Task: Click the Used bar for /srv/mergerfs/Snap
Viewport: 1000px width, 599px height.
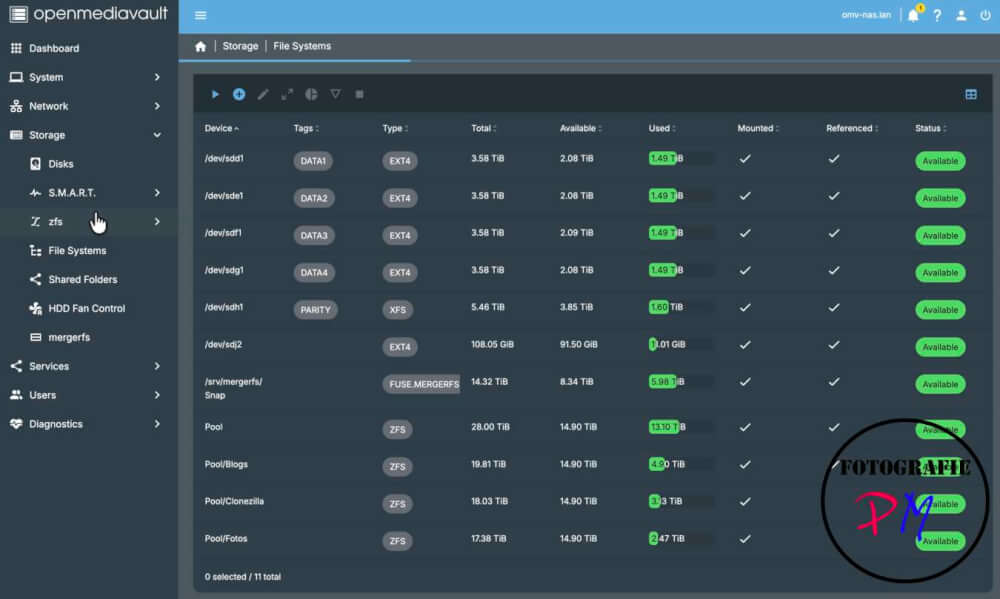Action: (680, 382)
